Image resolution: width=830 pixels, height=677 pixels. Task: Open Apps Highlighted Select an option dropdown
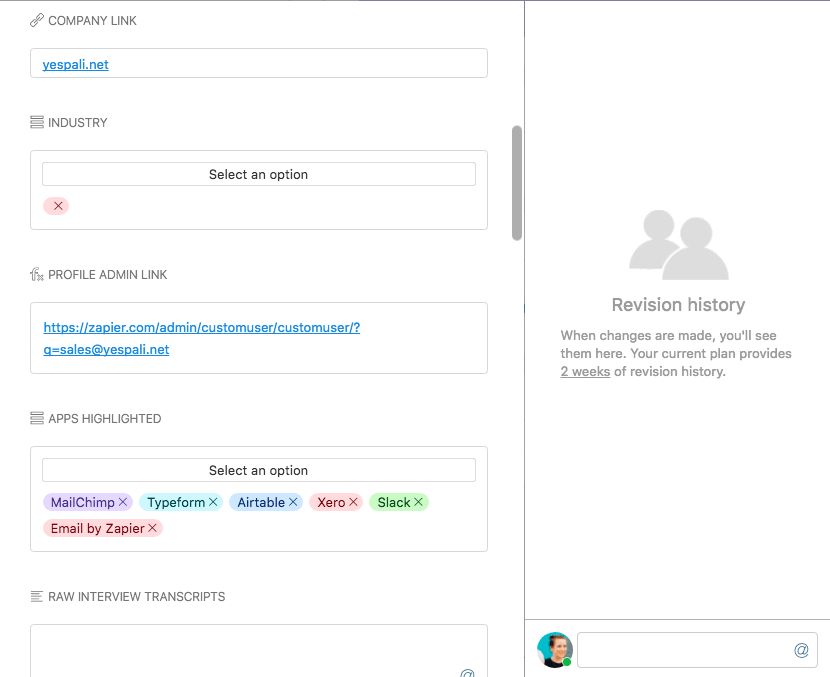(258, 470)
